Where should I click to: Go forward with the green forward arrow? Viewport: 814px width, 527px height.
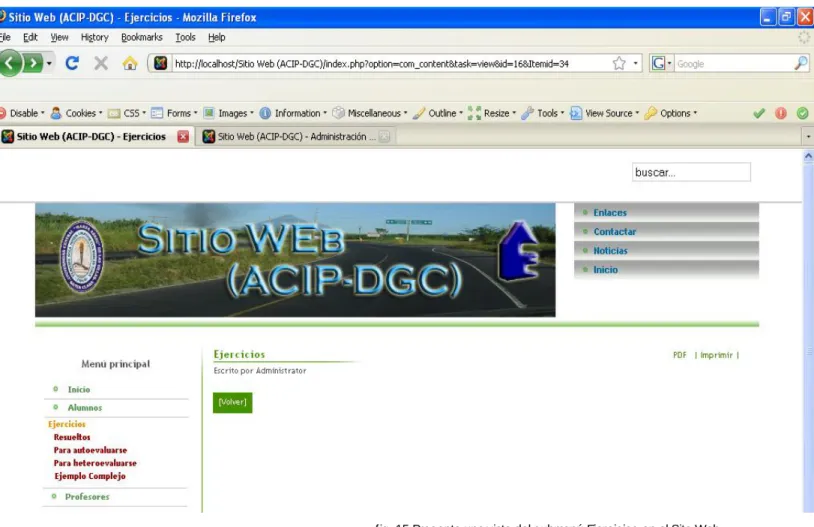coord(33,63)
